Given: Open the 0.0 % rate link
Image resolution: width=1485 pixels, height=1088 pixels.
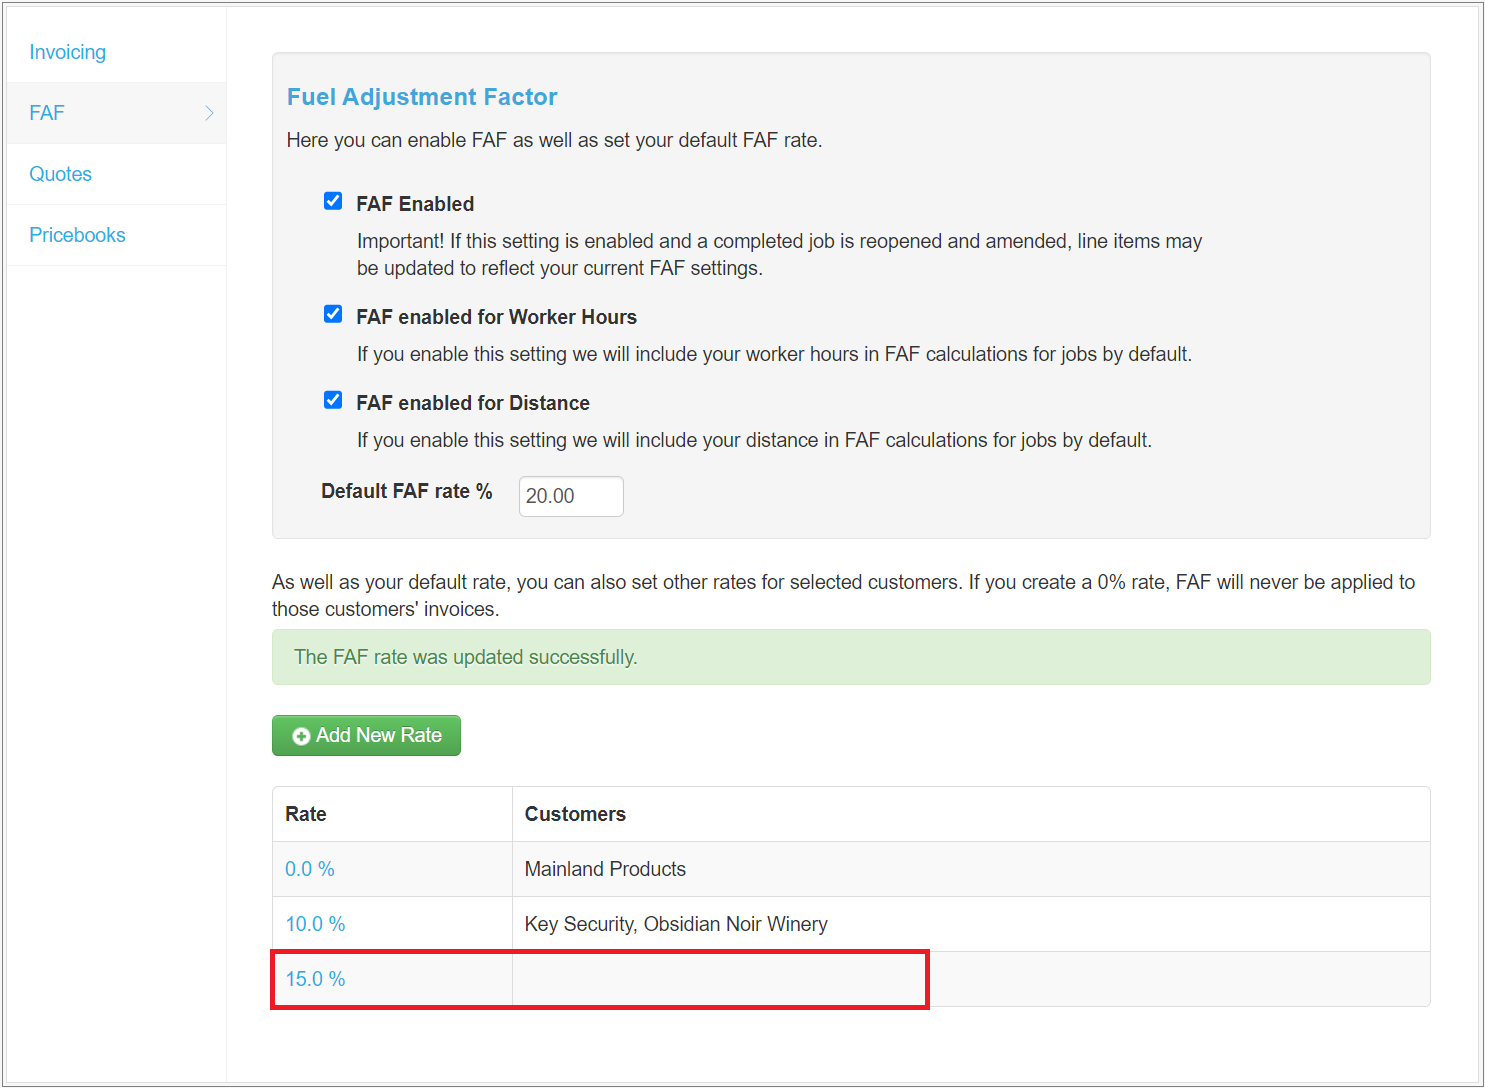Looking at the screenshot, I should click(x=309, y=869).
